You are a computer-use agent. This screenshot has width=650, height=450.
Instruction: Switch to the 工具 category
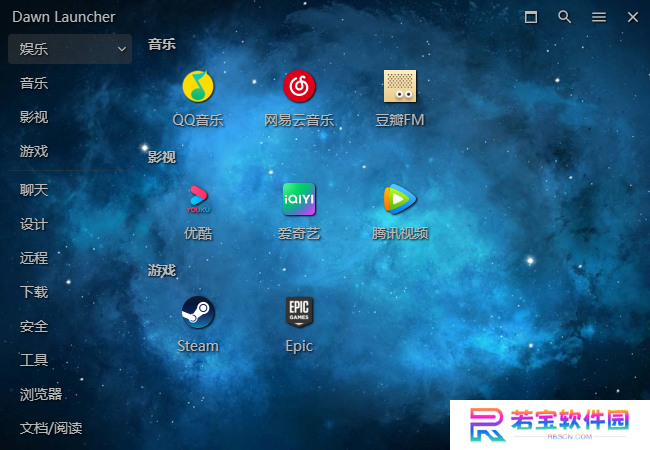click(x=34, y=360)
